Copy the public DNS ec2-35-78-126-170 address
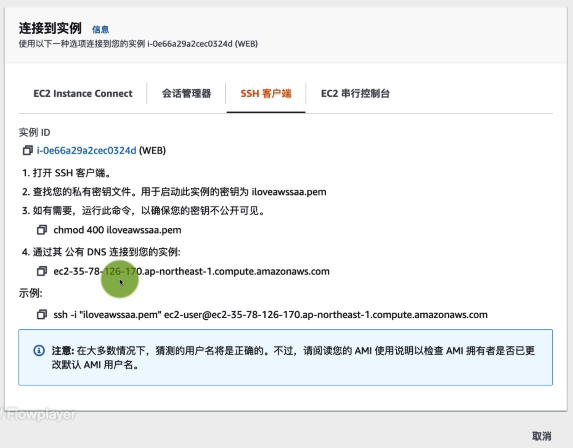Screen dimensions: 573x448 (42, 271)
